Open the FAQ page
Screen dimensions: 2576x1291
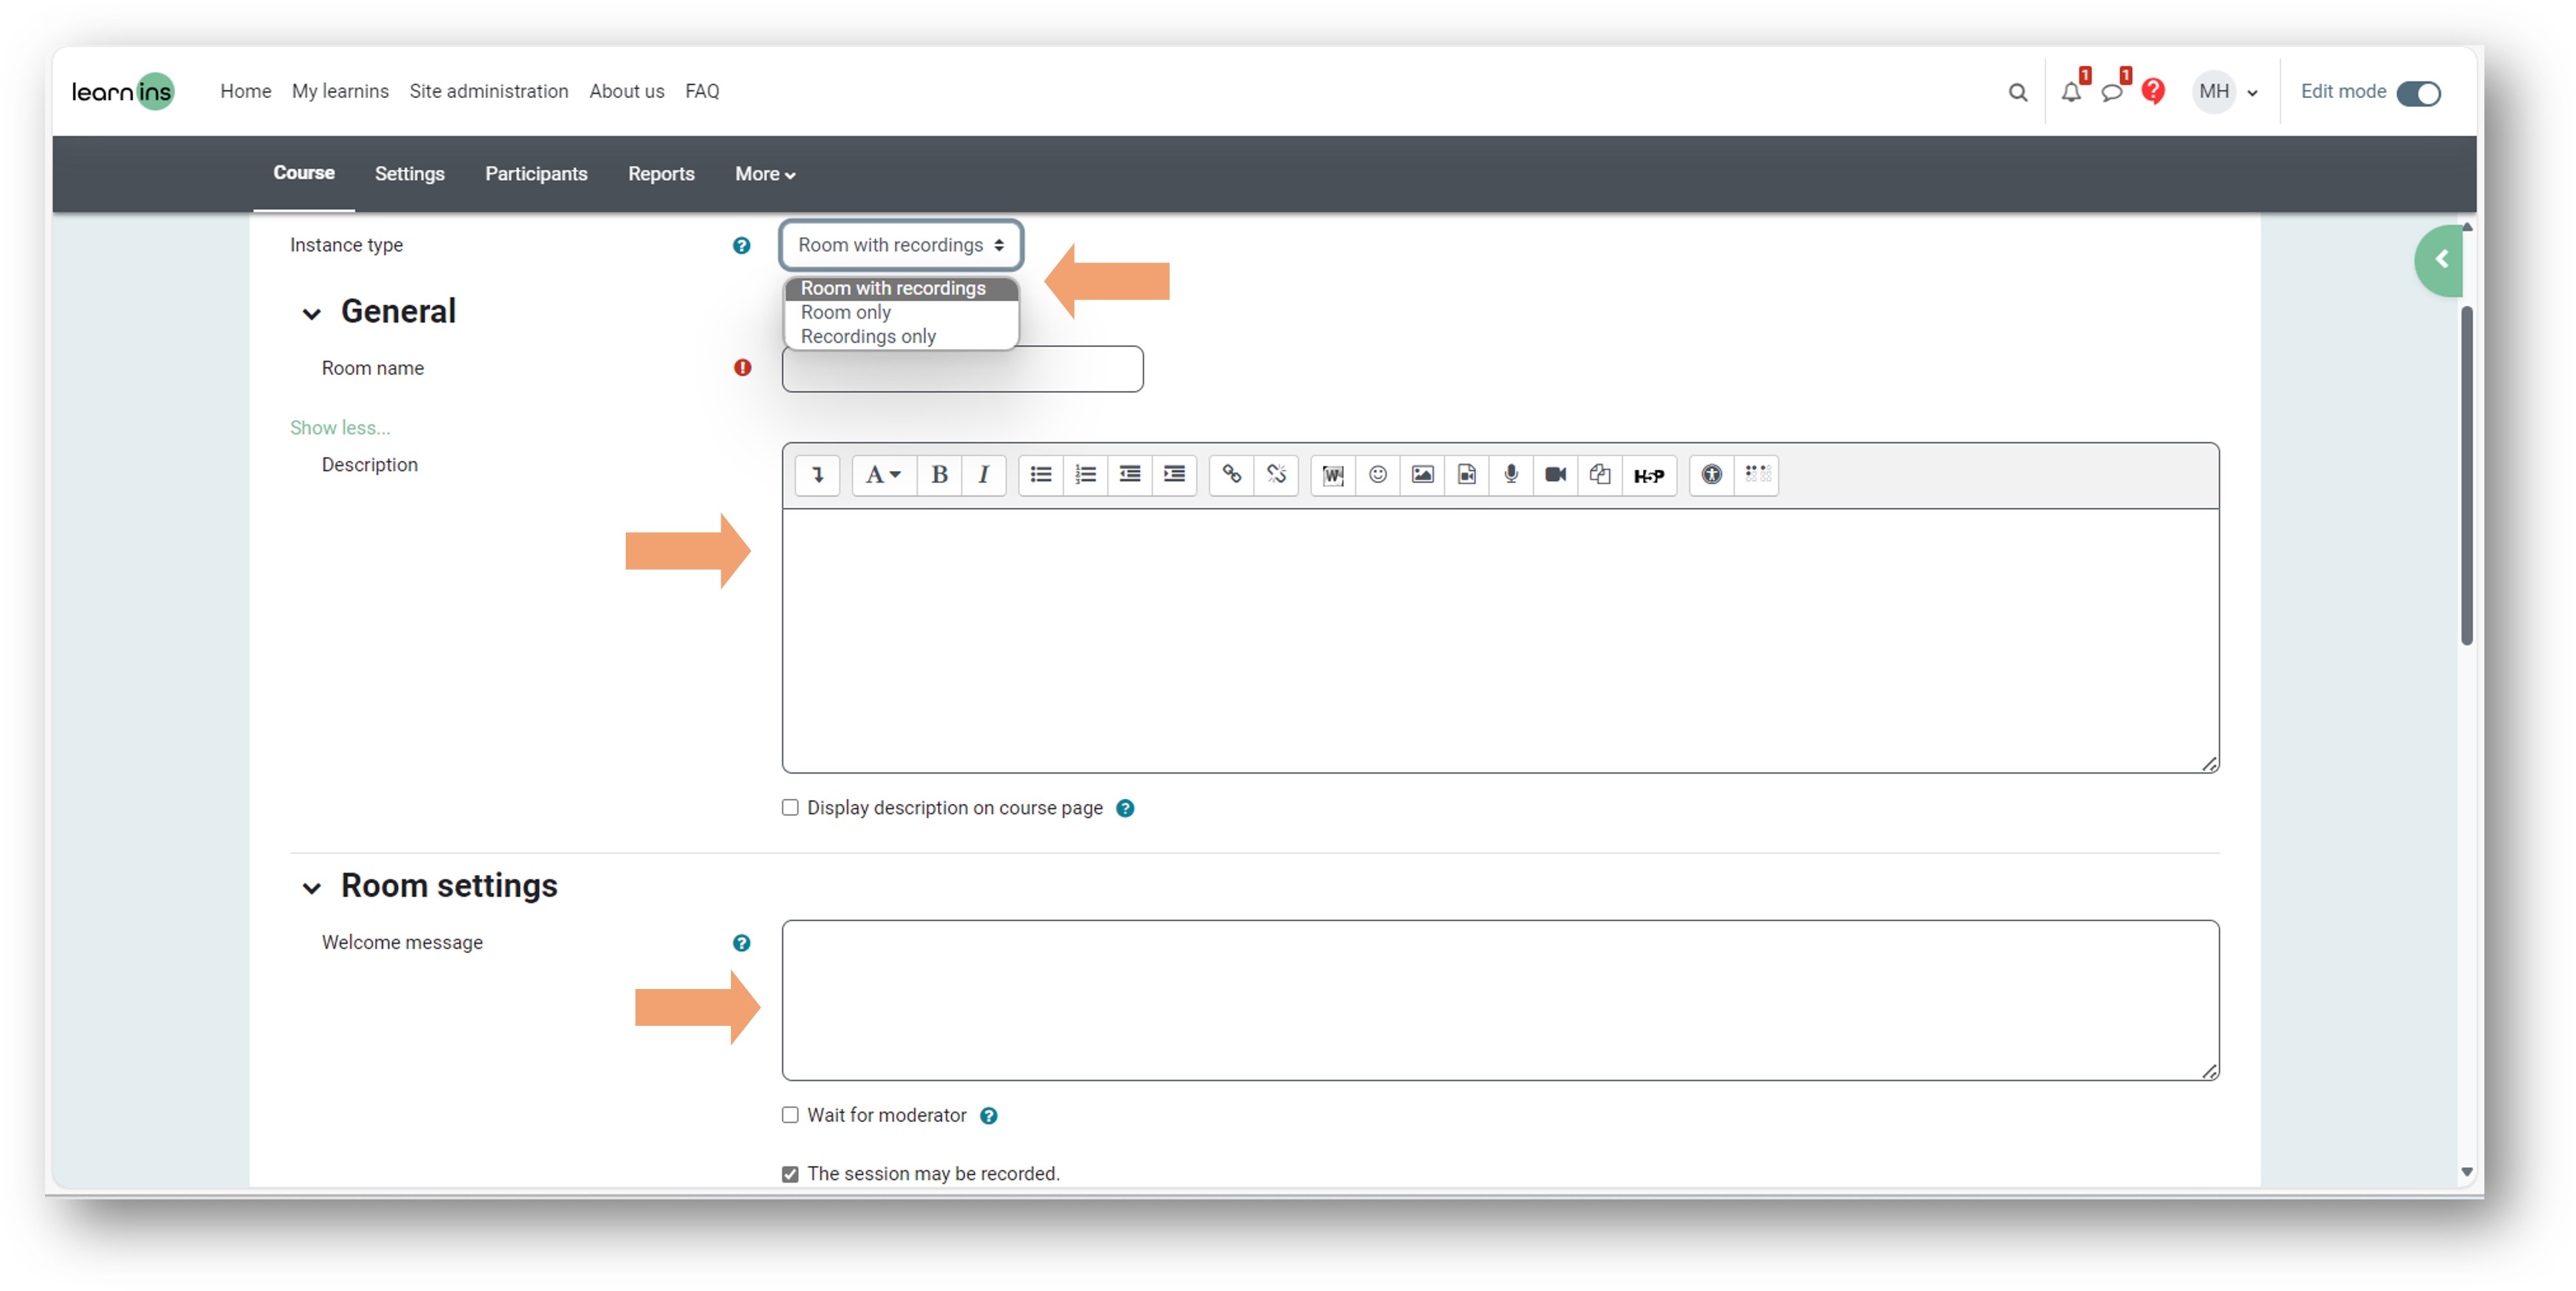702,91
